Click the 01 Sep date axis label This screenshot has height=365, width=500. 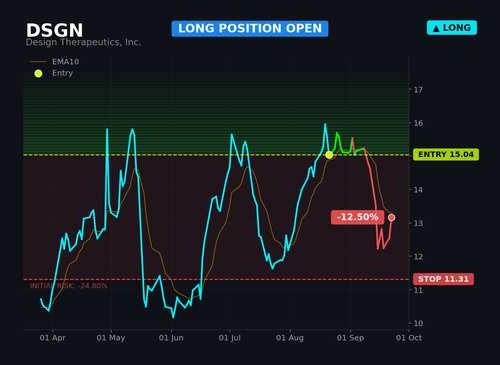point(350,338)
